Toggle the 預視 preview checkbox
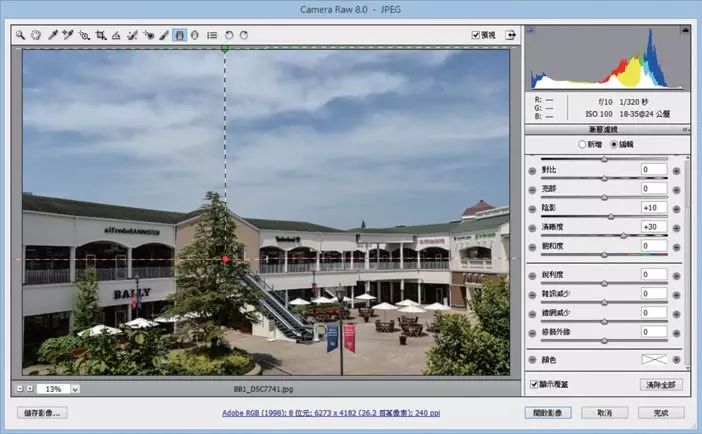The width and height of the screenshot is (702, 434). point(476,35)
